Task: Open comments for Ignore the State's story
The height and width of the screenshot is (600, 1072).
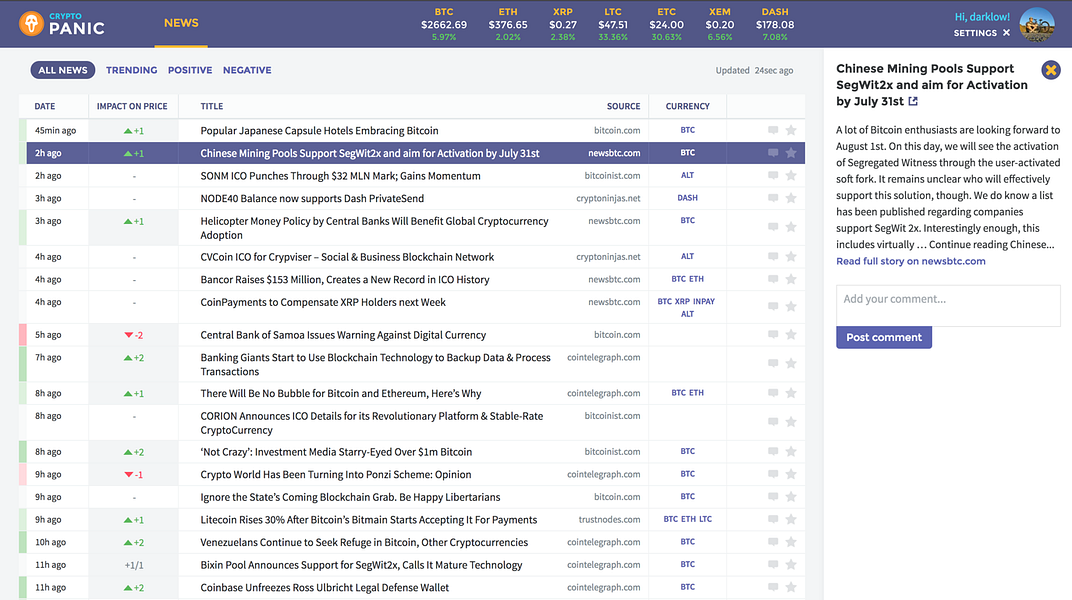Action: coord(773,497)
